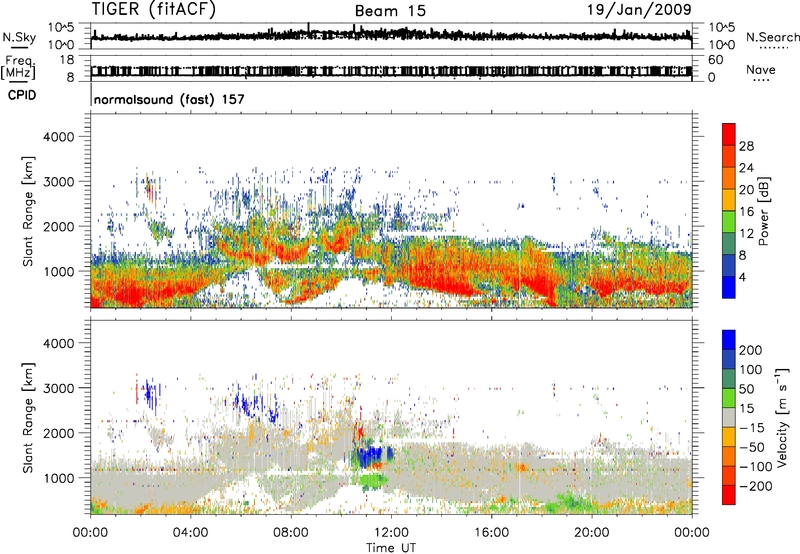Click the date '19/Jan/2009'
This screenshot has height=554, width=800.
click(x=639, y=9)
